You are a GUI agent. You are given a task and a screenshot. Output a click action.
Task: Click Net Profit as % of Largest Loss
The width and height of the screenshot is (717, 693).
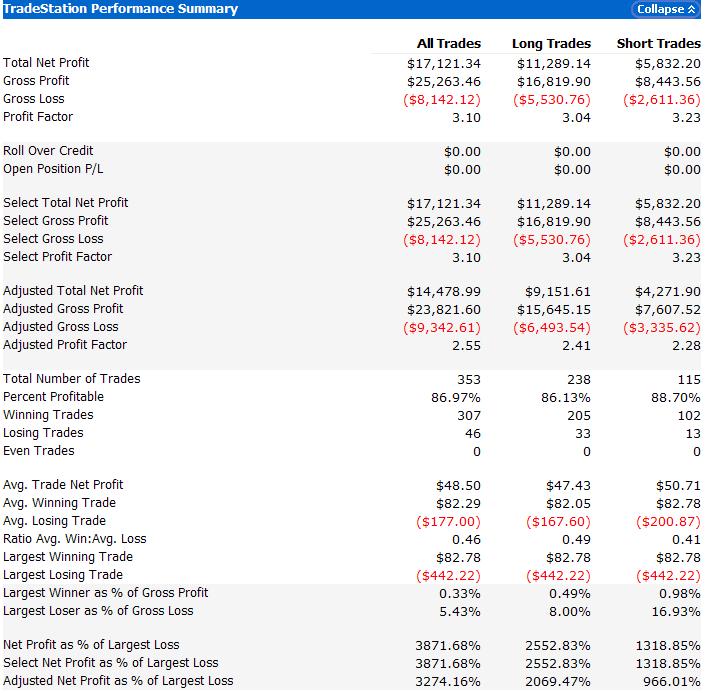point(91,645)
